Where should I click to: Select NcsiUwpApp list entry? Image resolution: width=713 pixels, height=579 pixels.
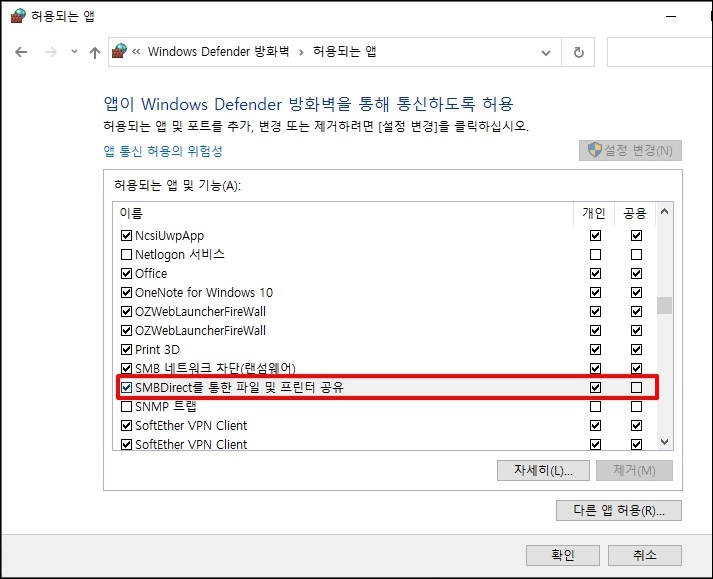[x=169, y=236]
